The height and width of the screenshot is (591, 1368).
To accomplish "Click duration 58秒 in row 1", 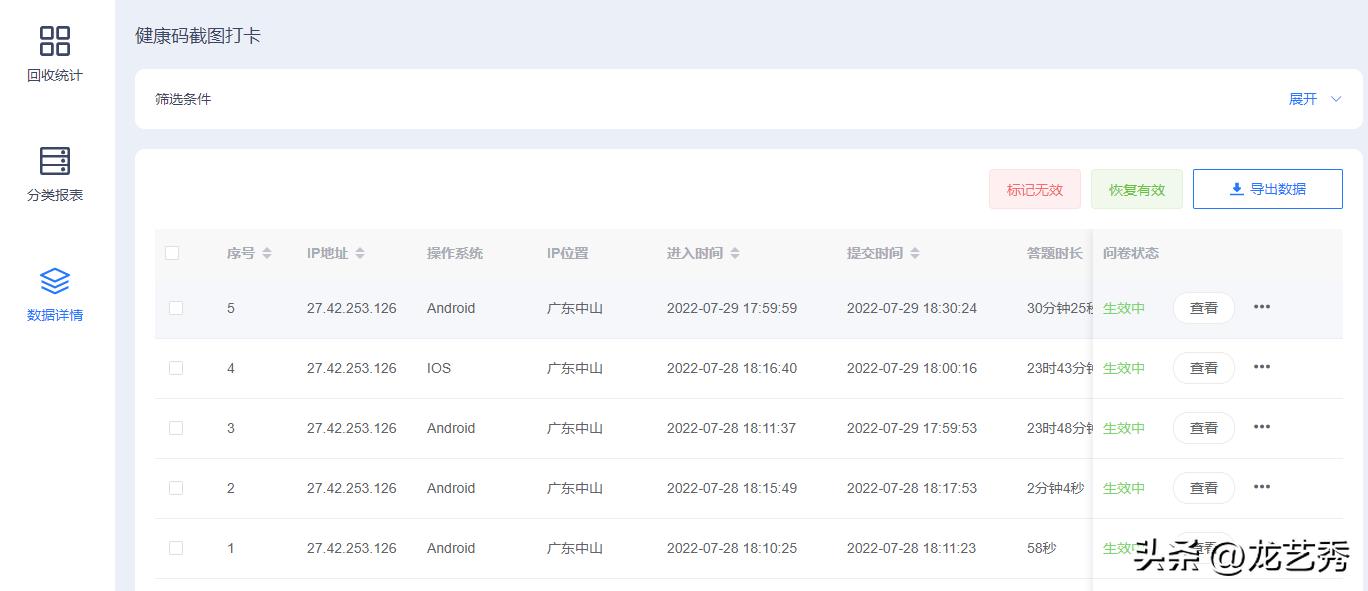I will (1041, 548).
